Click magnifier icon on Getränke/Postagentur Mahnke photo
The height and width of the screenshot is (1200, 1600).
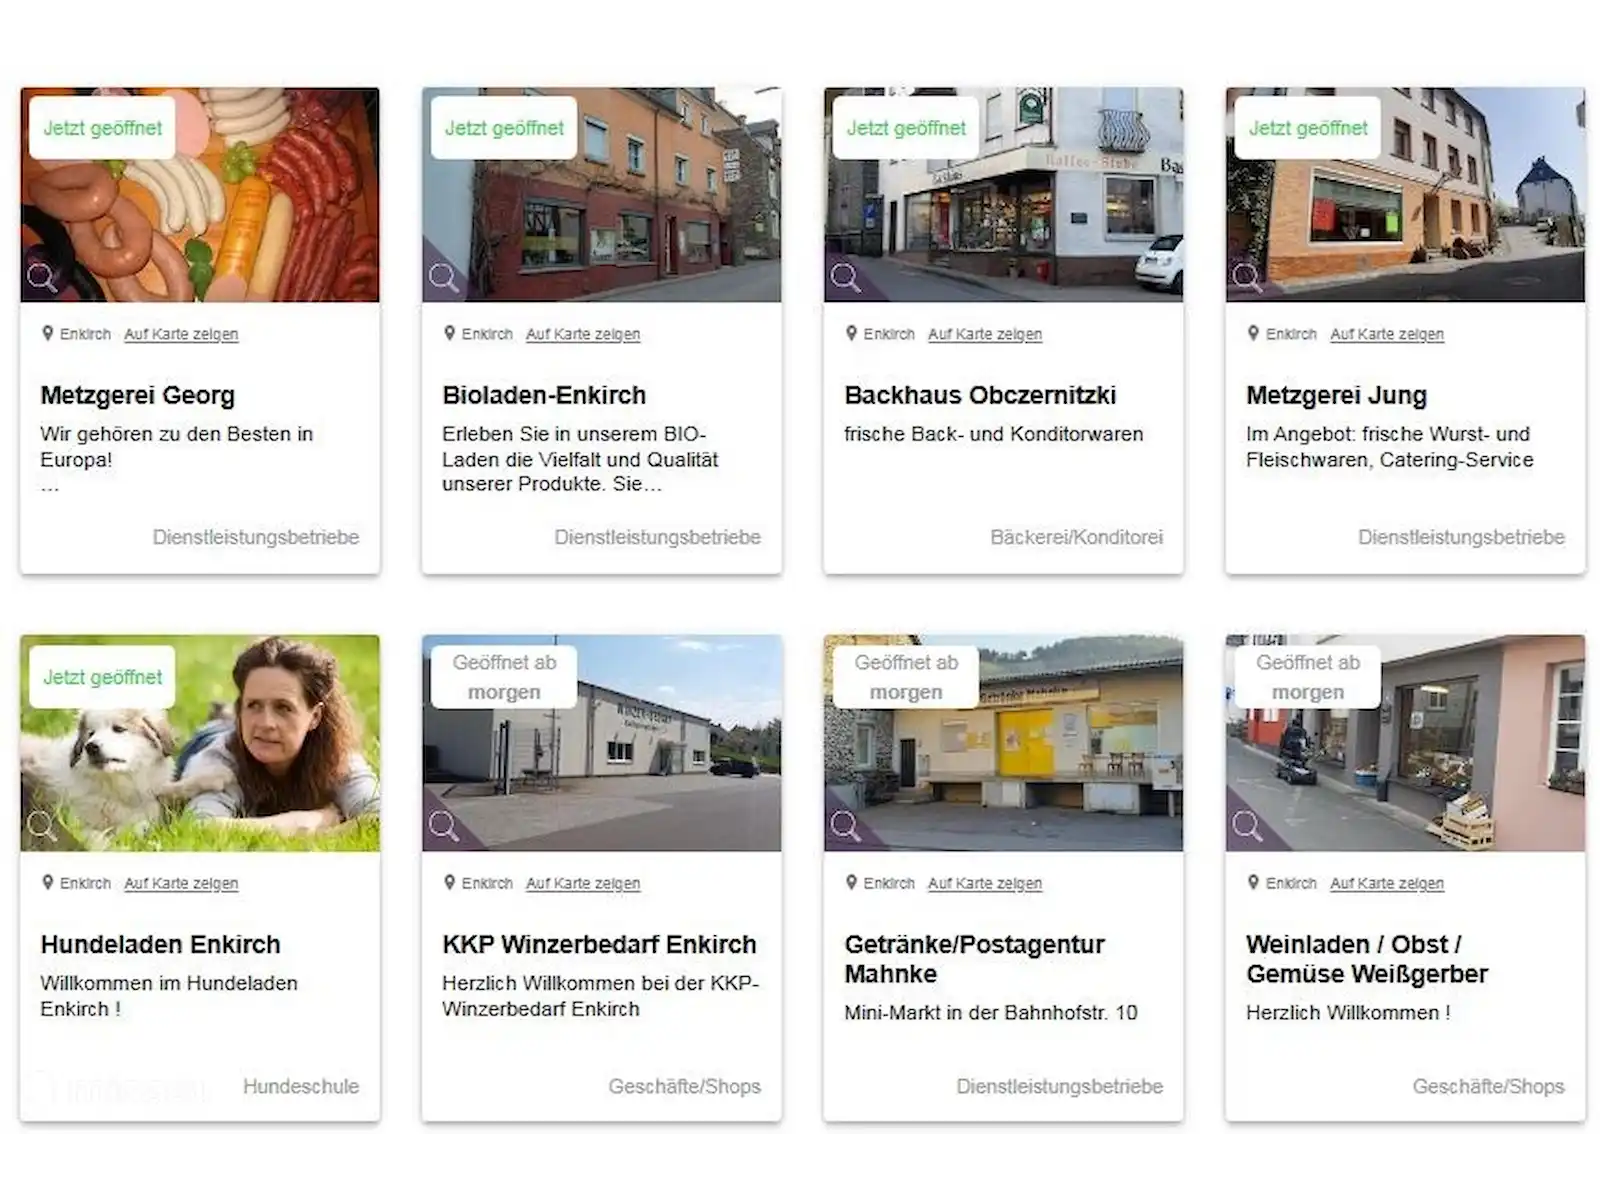coord(846,826)
